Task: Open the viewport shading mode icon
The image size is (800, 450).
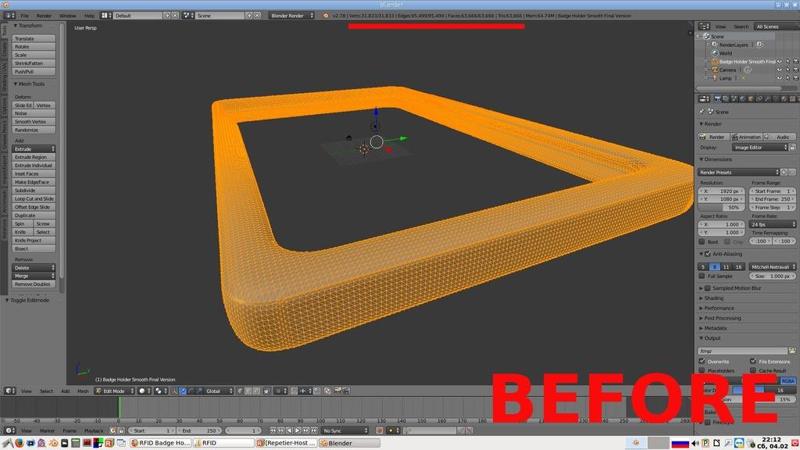Action: pyautogui.click(x=145, y=391)
